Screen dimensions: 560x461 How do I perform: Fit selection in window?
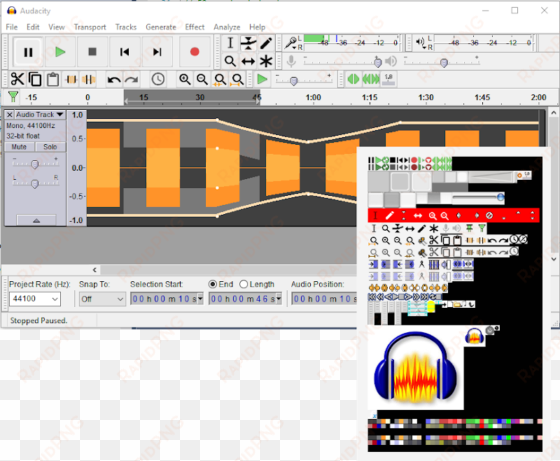pyautogui.click(x=220, y=79)
